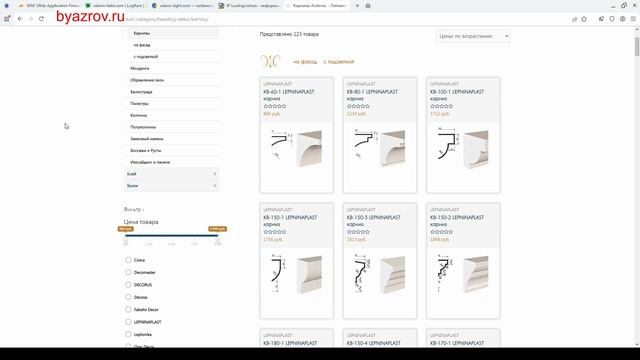640x360 pixels.
Task: Click the КВ-150-2 cornice product image
Action: (x=463, y=274)
